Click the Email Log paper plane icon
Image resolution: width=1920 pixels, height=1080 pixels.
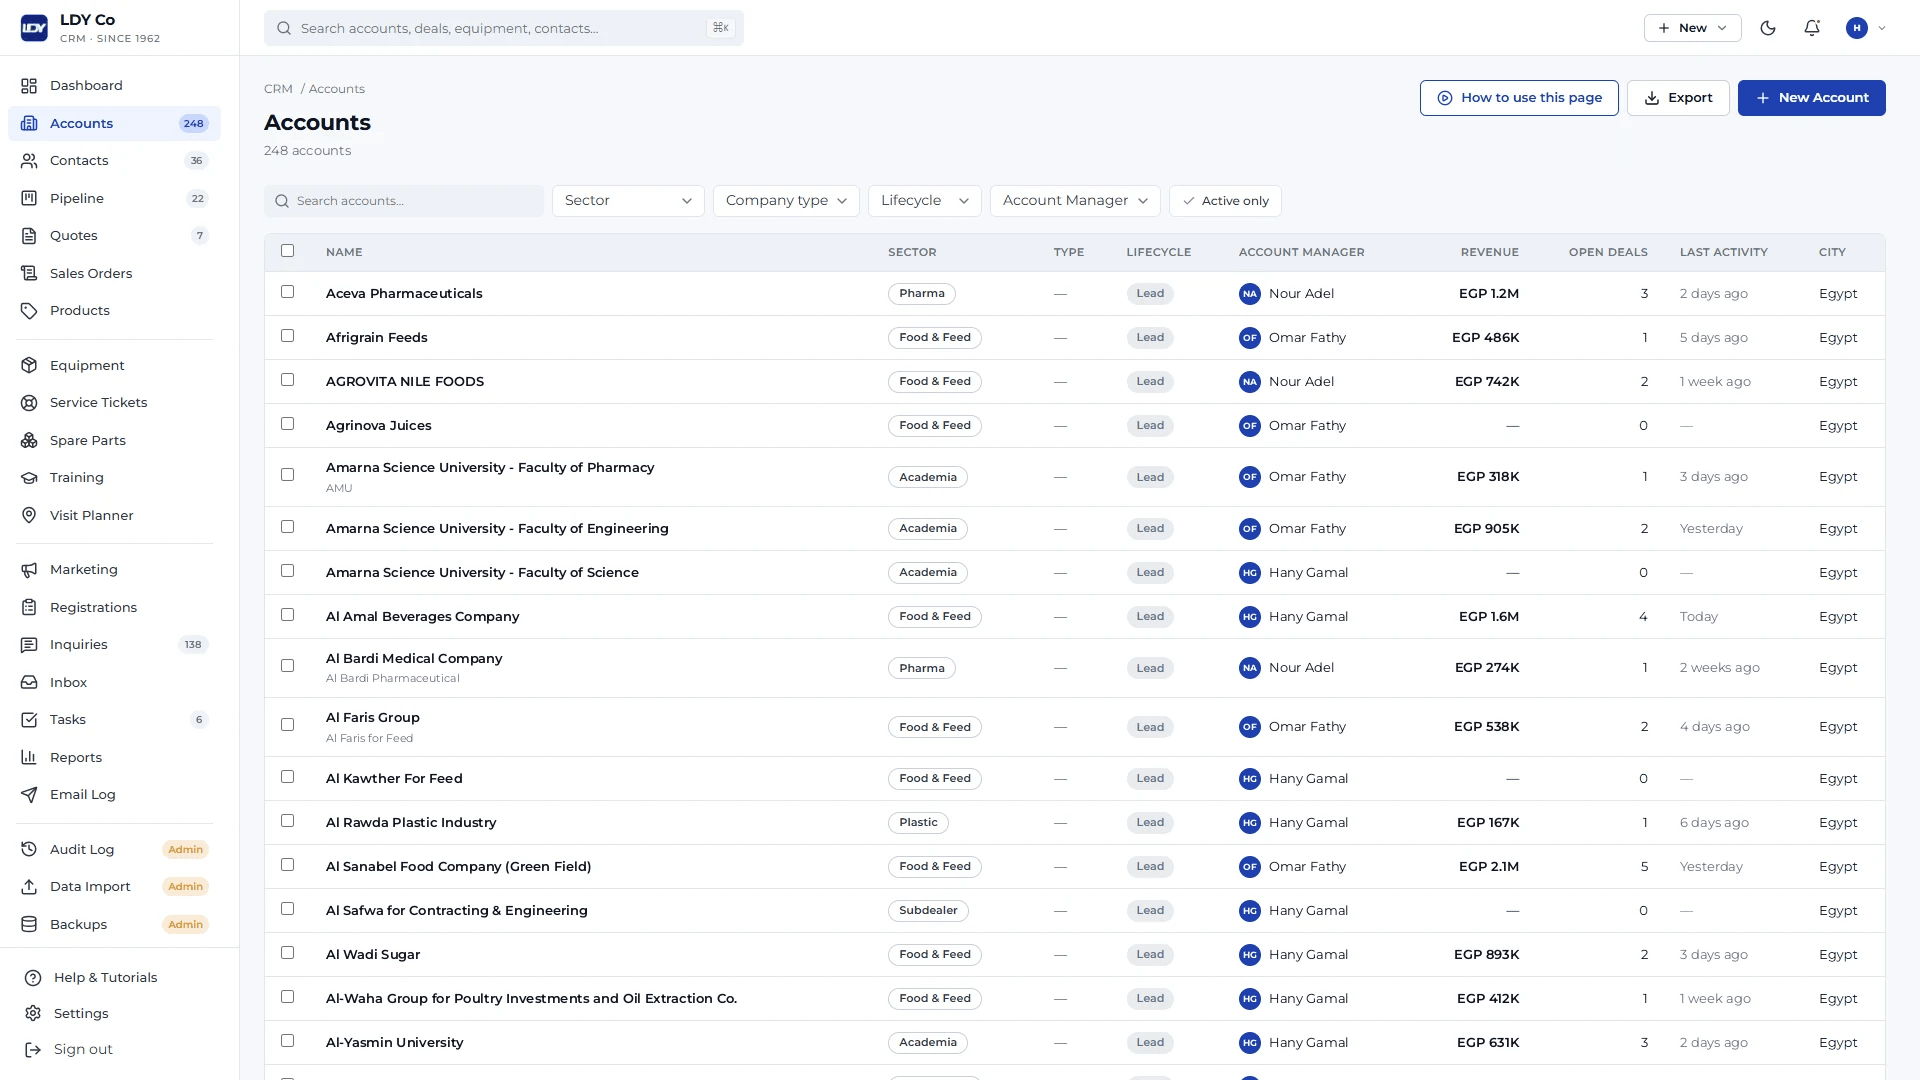tap(29, 795)
